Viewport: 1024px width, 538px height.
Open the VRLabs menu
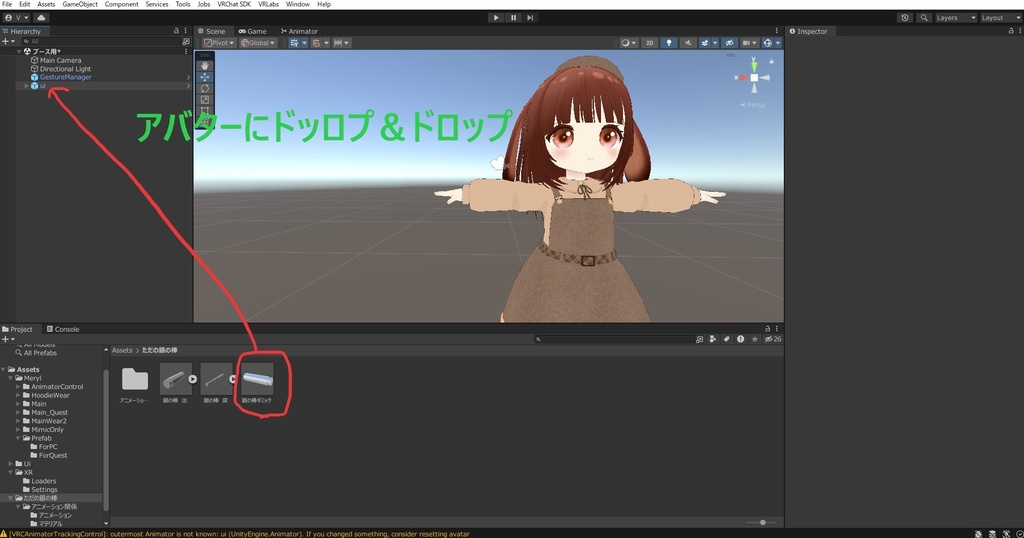(268, 4)
